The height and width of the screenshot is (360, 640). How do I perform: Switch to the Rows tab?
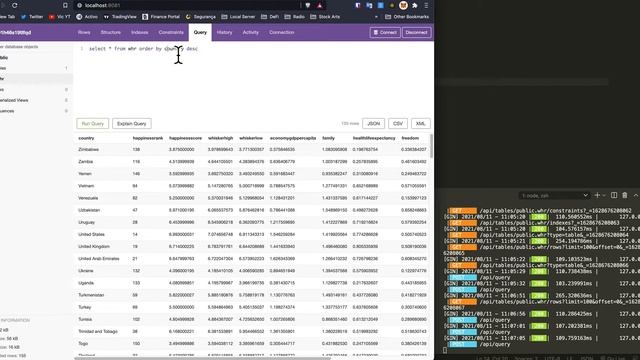84,32
